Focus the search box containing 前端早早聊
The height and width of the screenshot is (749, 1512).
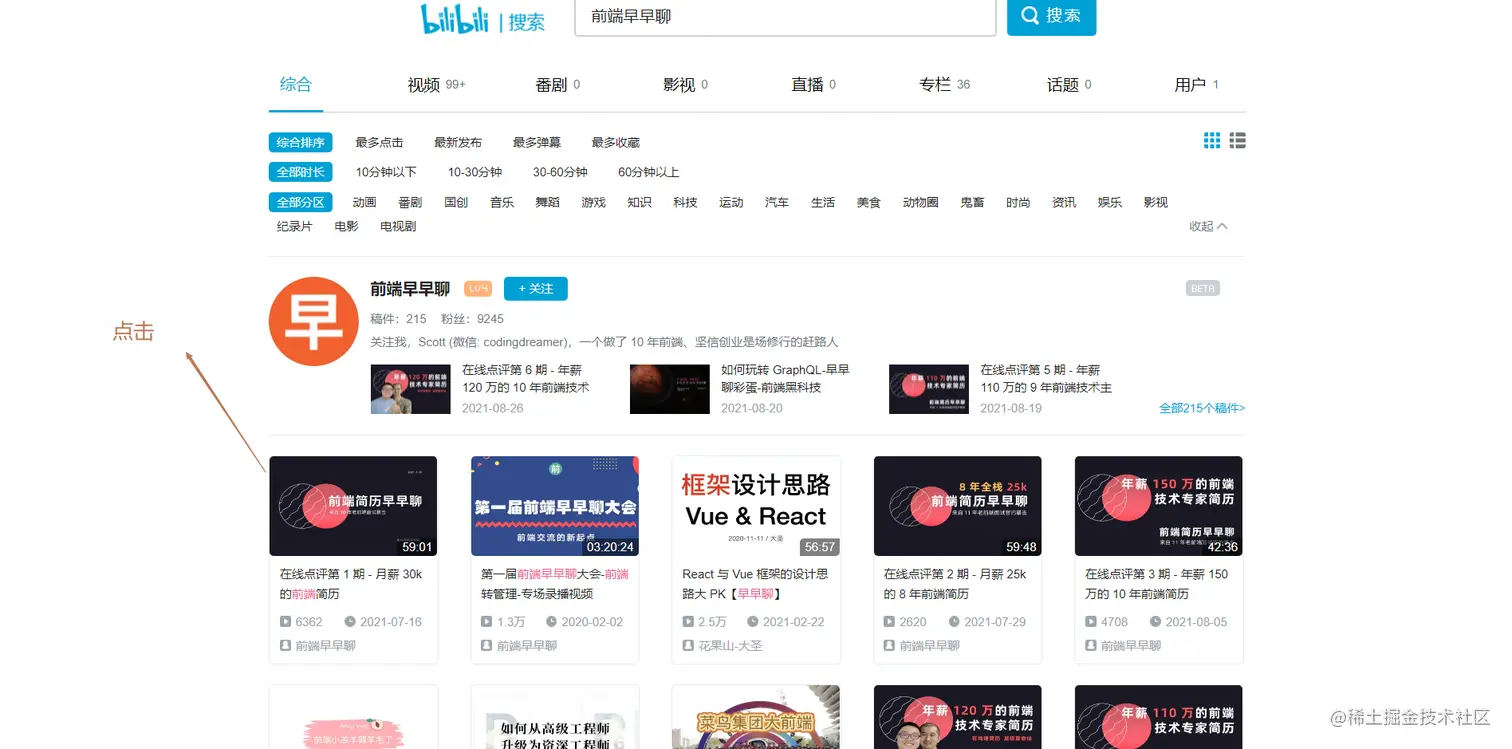785,17
